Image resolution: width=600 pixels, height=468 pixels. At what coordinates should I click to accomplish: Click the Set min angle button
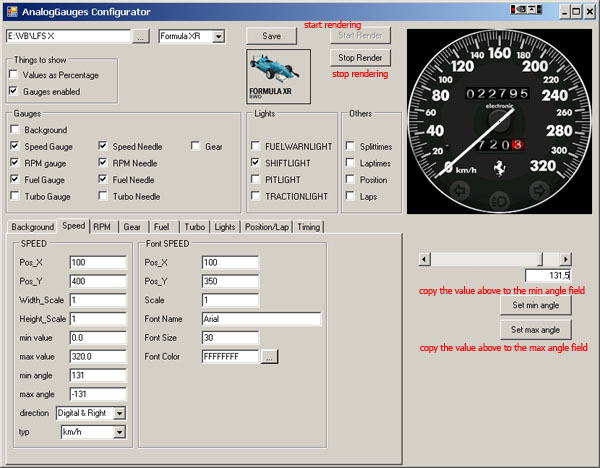[x=535, y=305]
